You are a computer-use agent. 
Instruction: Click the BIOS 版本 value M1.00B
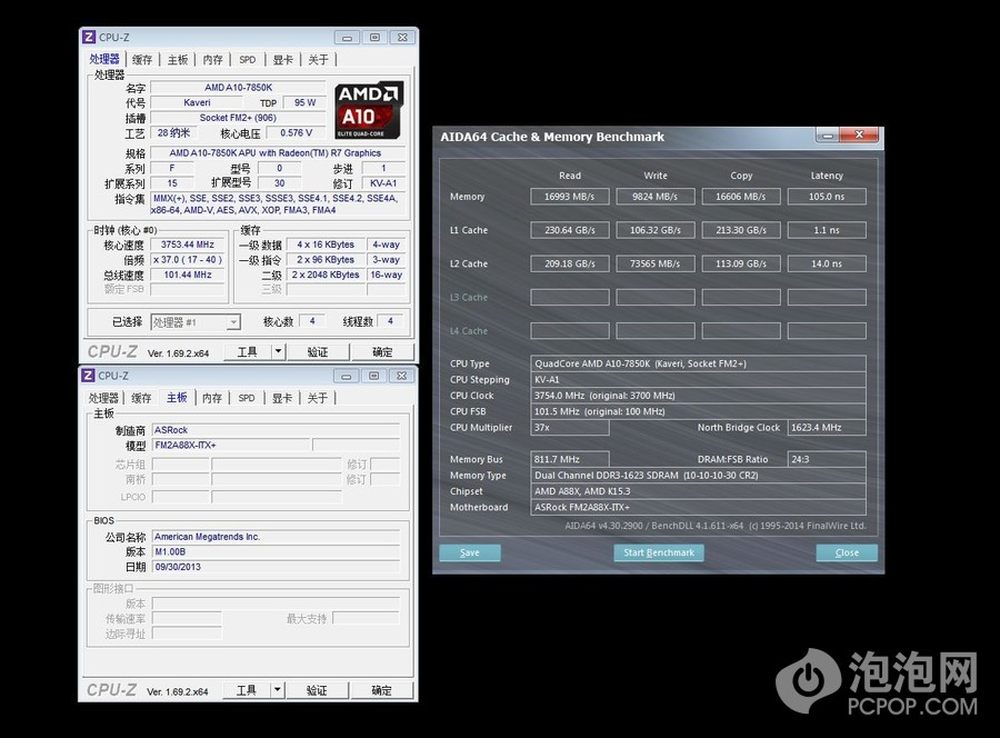276,552
